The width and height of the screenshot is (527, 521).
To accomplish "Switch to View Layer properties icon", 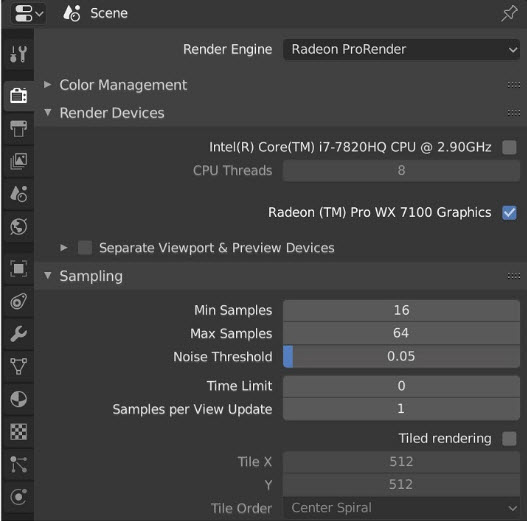I will click(18, 161).
